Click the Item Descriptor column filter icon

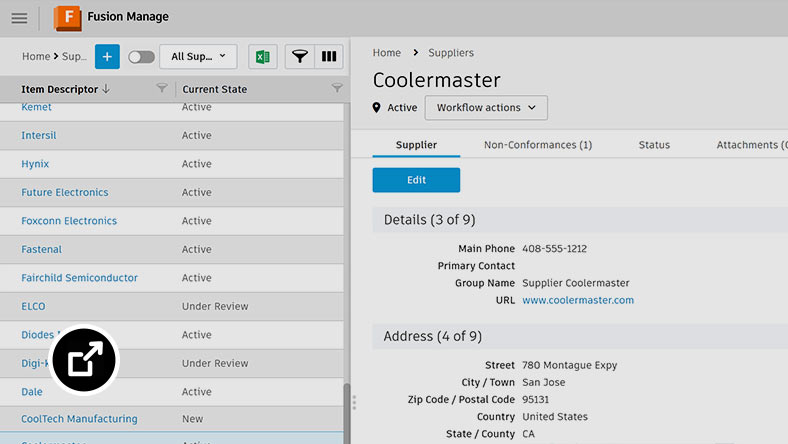click(x=162, y=89)
